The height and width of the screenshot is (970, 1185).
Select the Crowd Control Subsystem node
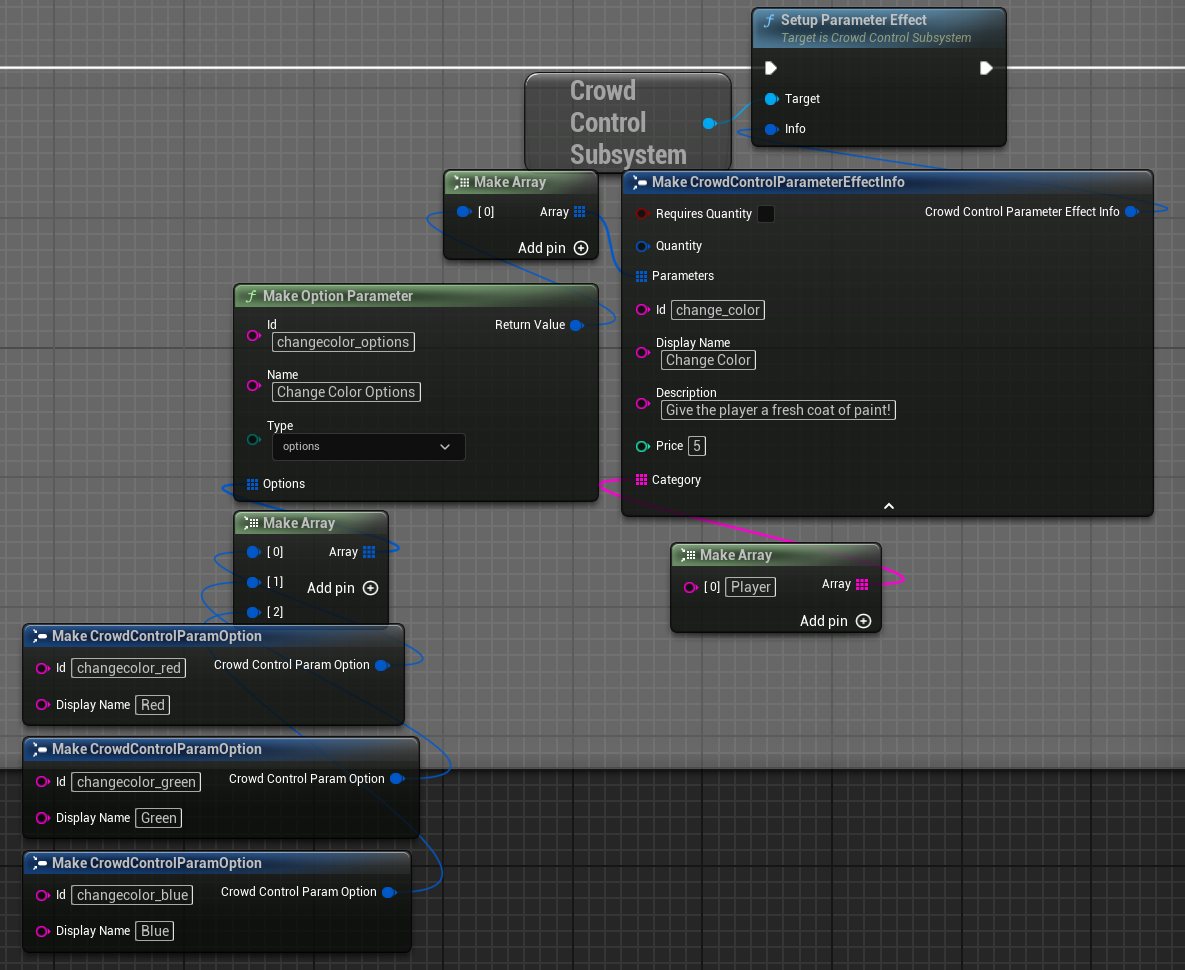coord(628,122)
